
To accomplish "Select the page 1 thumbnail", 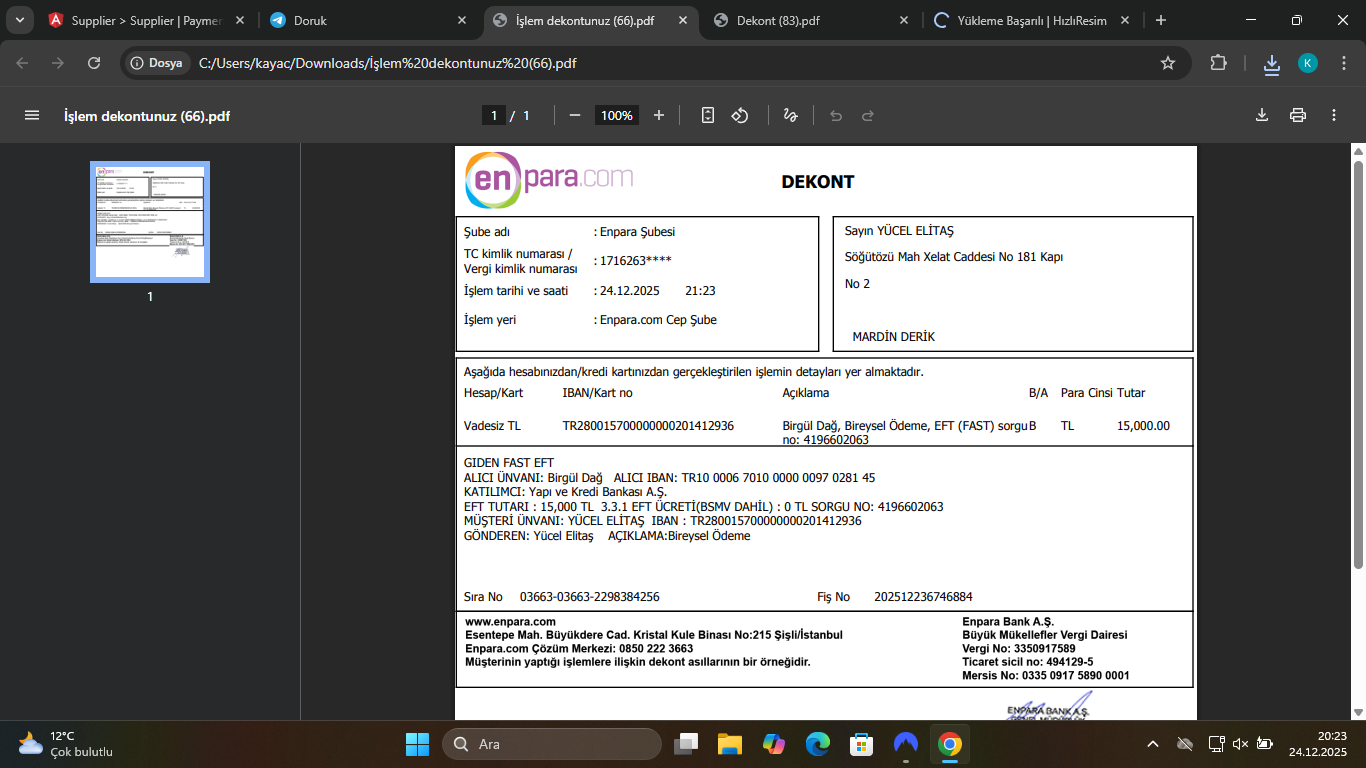I will click(150, 222).
